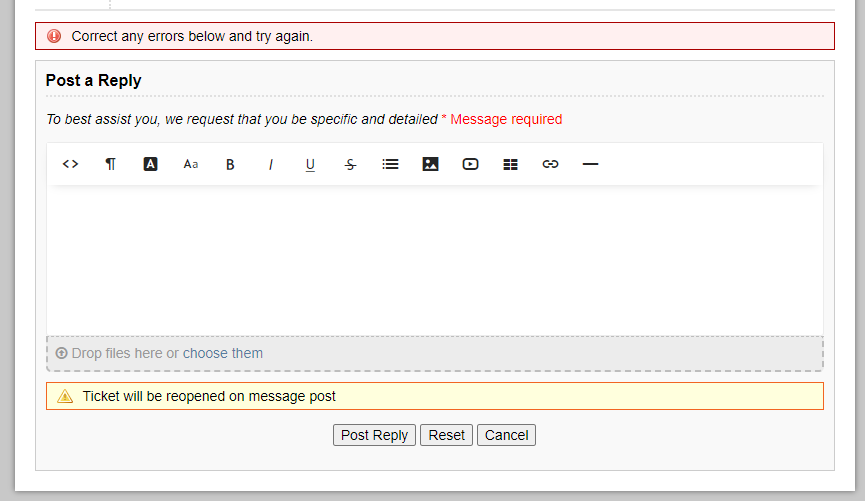The width and height of the screenshot is (865, 501).
Task: Insert a horizontal line
Action: coord(590,164)
